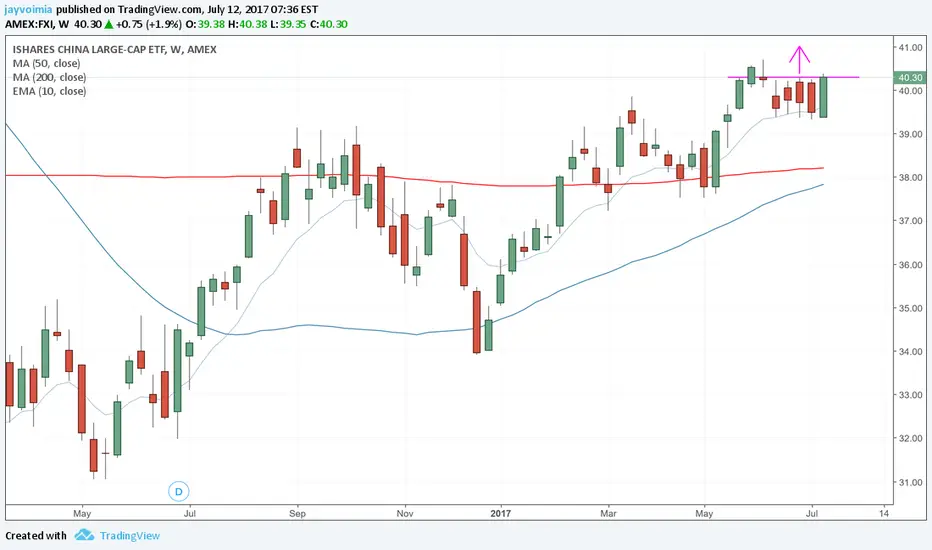Screen dimensions: 932x550
Task: Click the 35.00 price axis label
Action: [x=911, y=308]
